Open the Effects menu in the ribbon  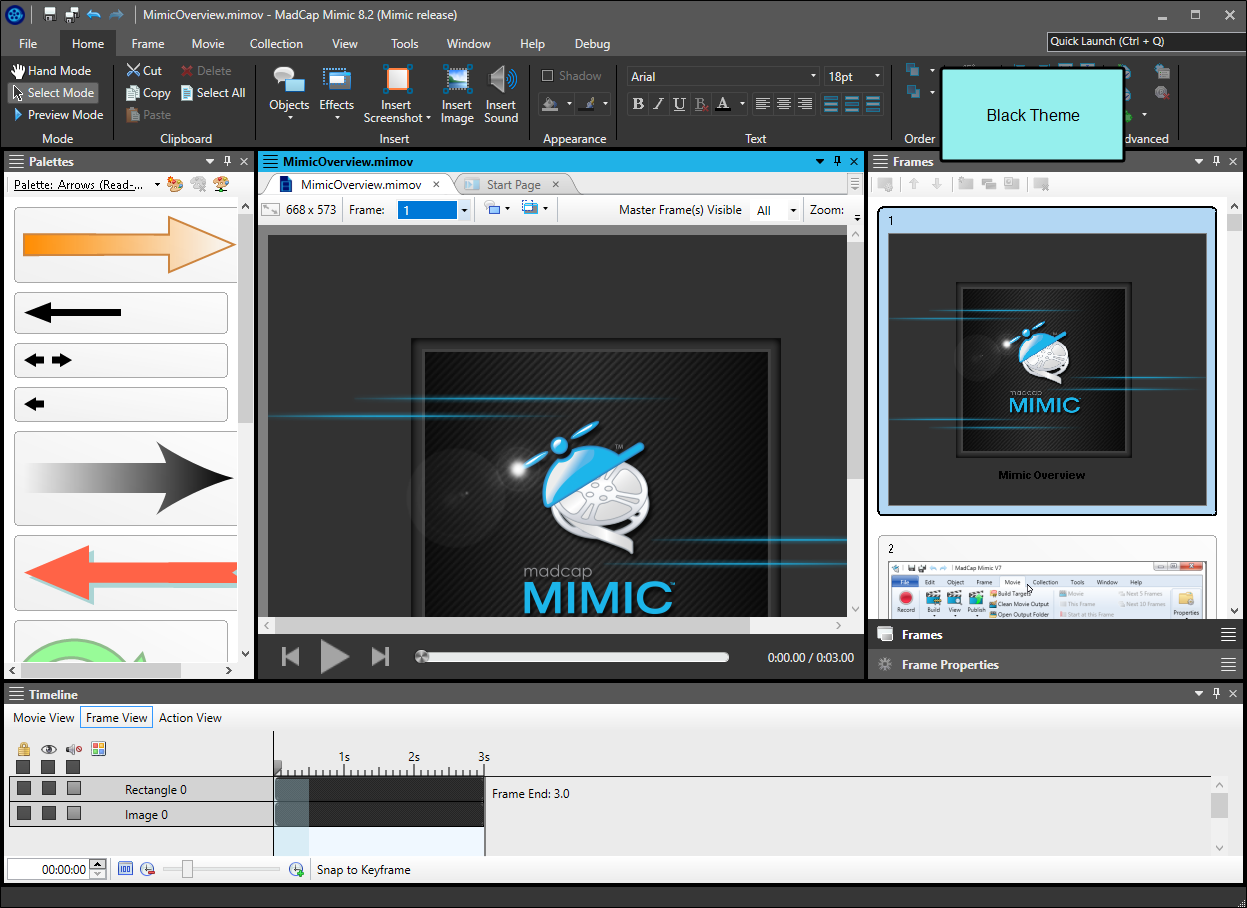tap(336, 94)
